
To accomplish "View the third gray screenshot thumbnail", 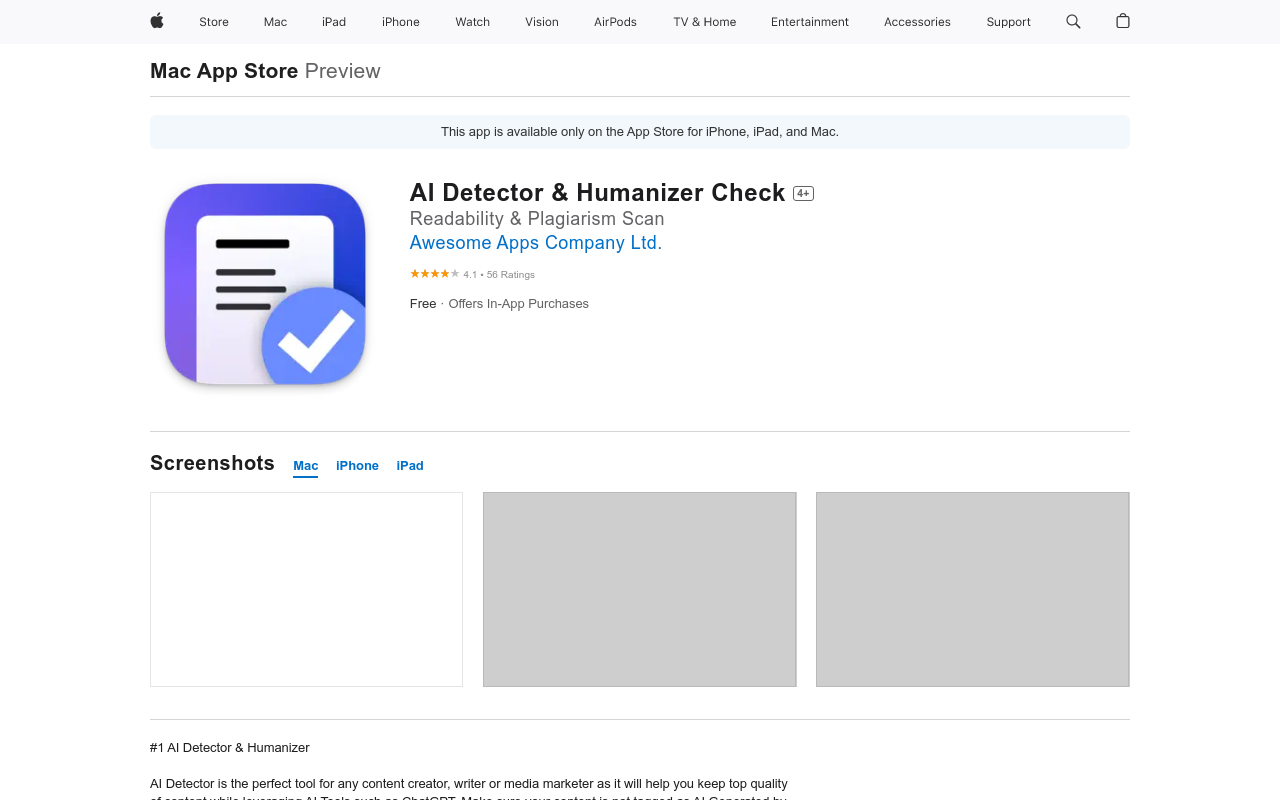I will (973, 589).
